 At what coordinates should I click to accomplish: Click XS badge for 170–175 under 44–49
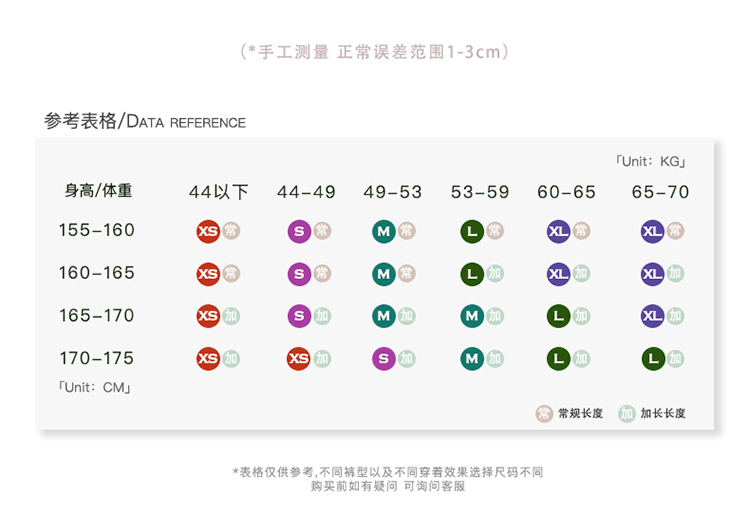(298, 359)
